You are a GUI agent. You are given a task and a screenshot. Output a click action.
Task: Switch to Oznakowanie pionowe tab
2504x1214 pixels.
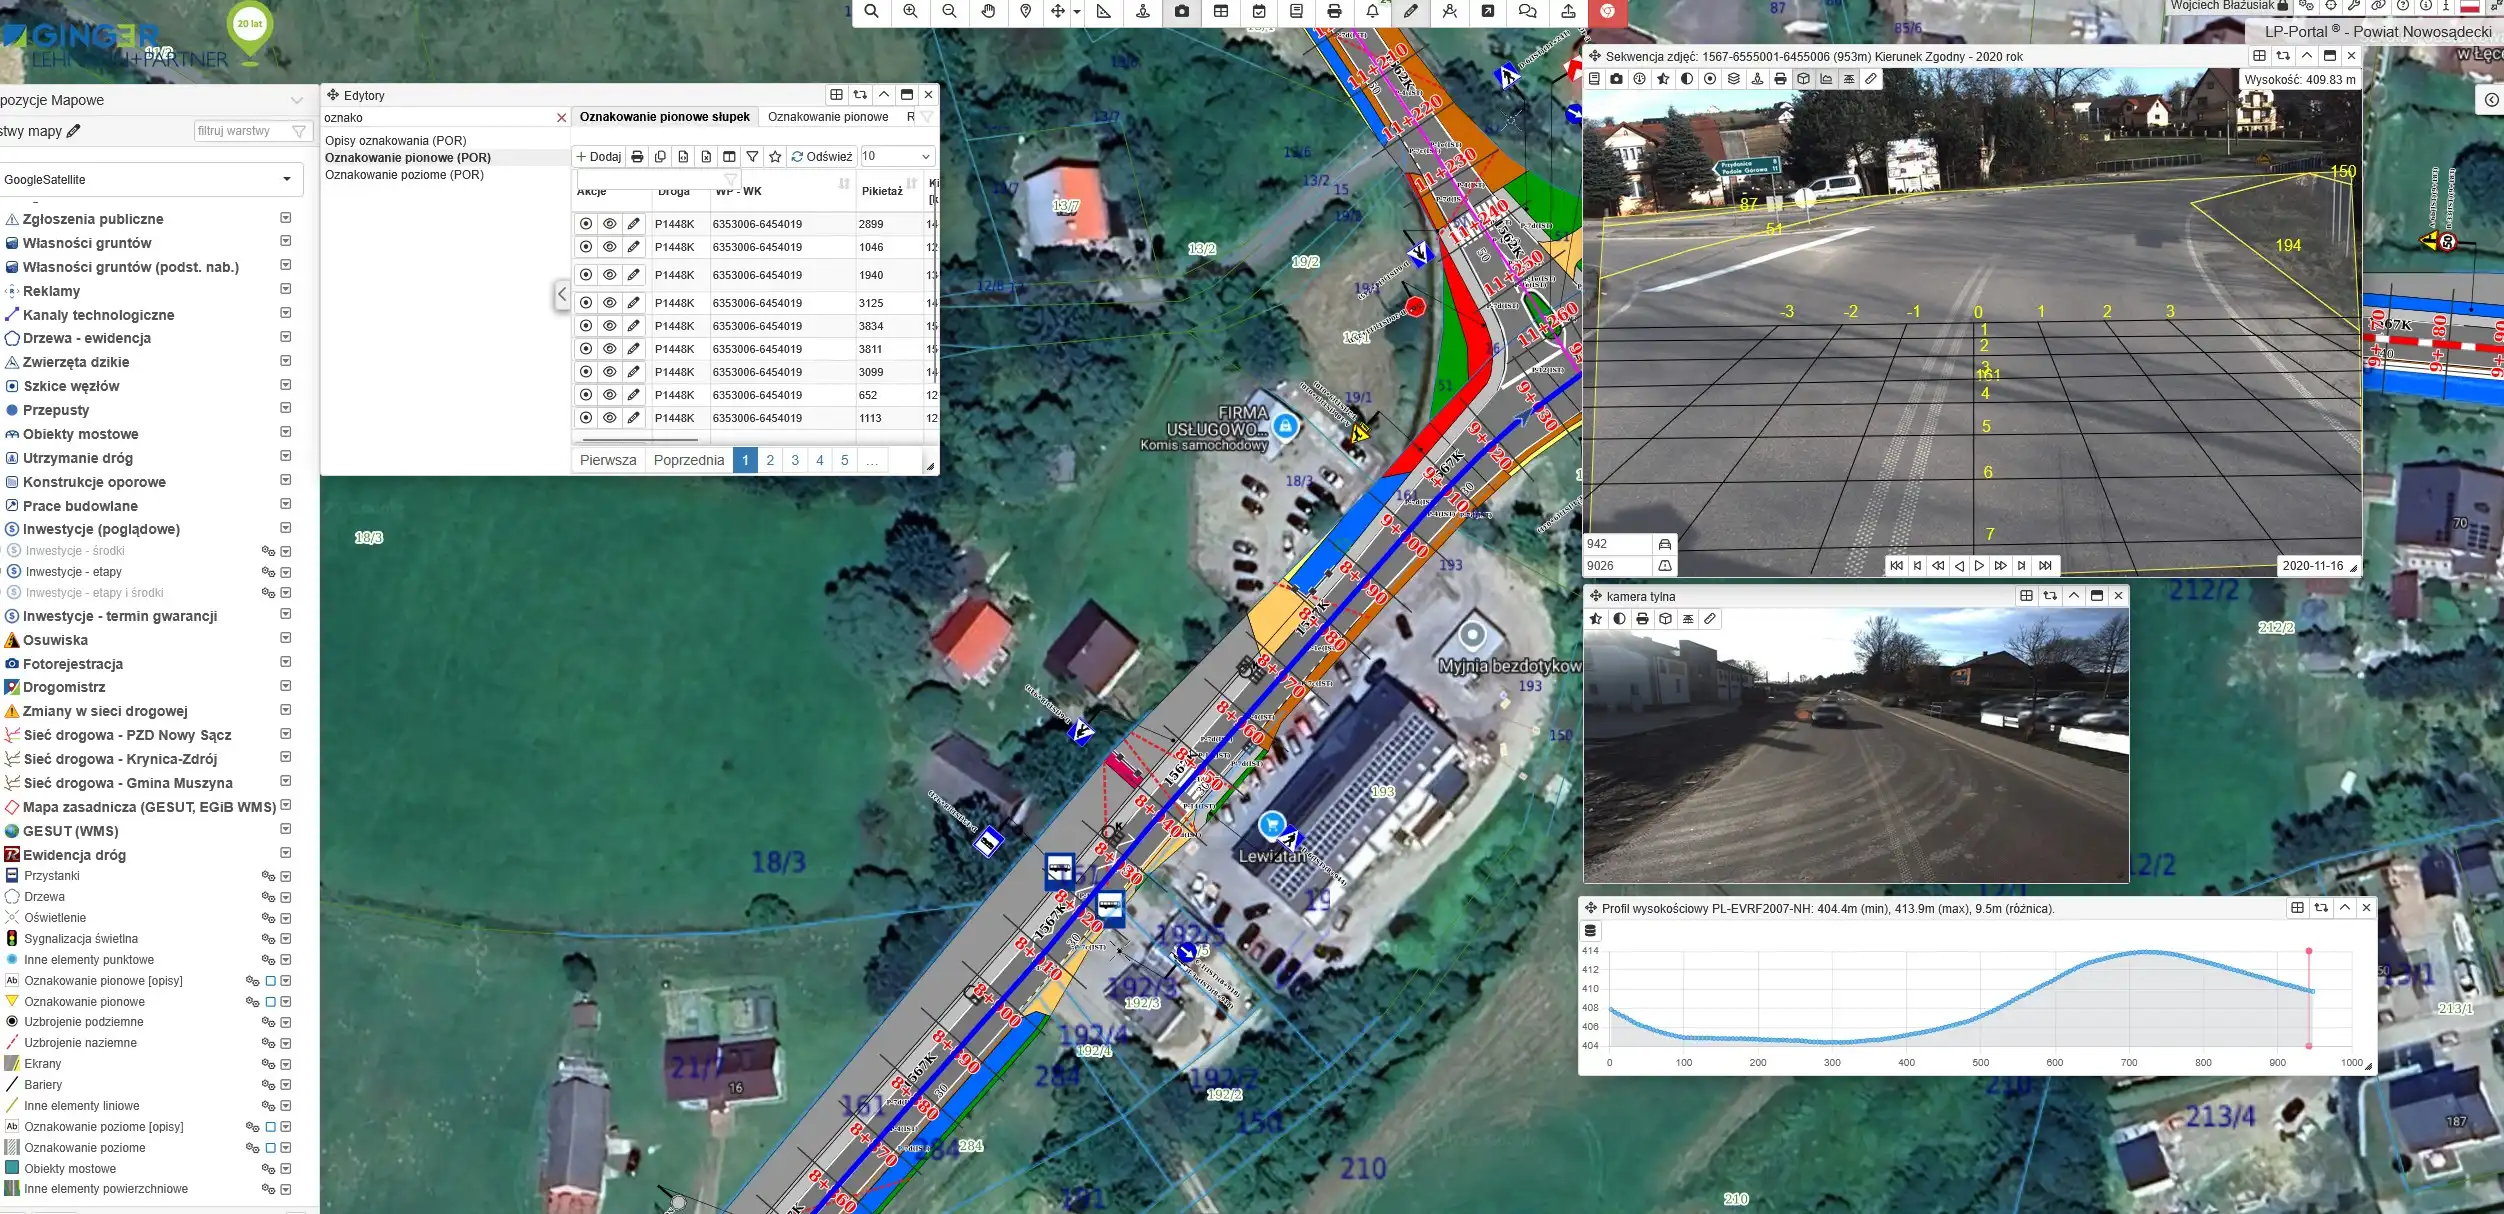(828, 117)
